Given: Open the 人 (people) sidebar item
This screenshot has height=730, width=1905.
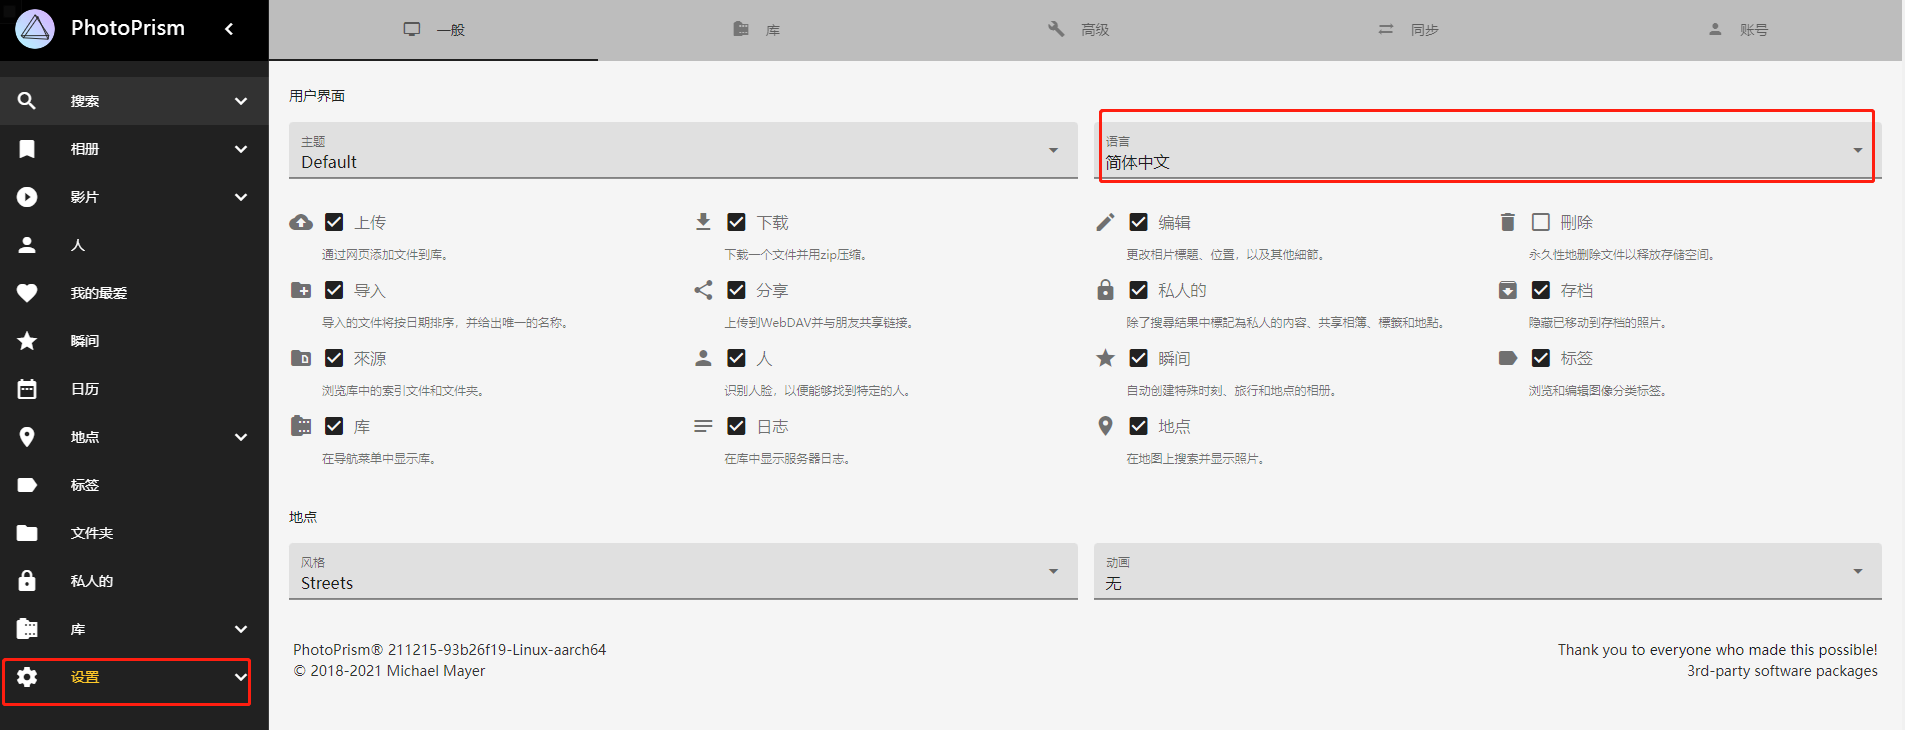Looking at the screenshot, I should point(78,245).
